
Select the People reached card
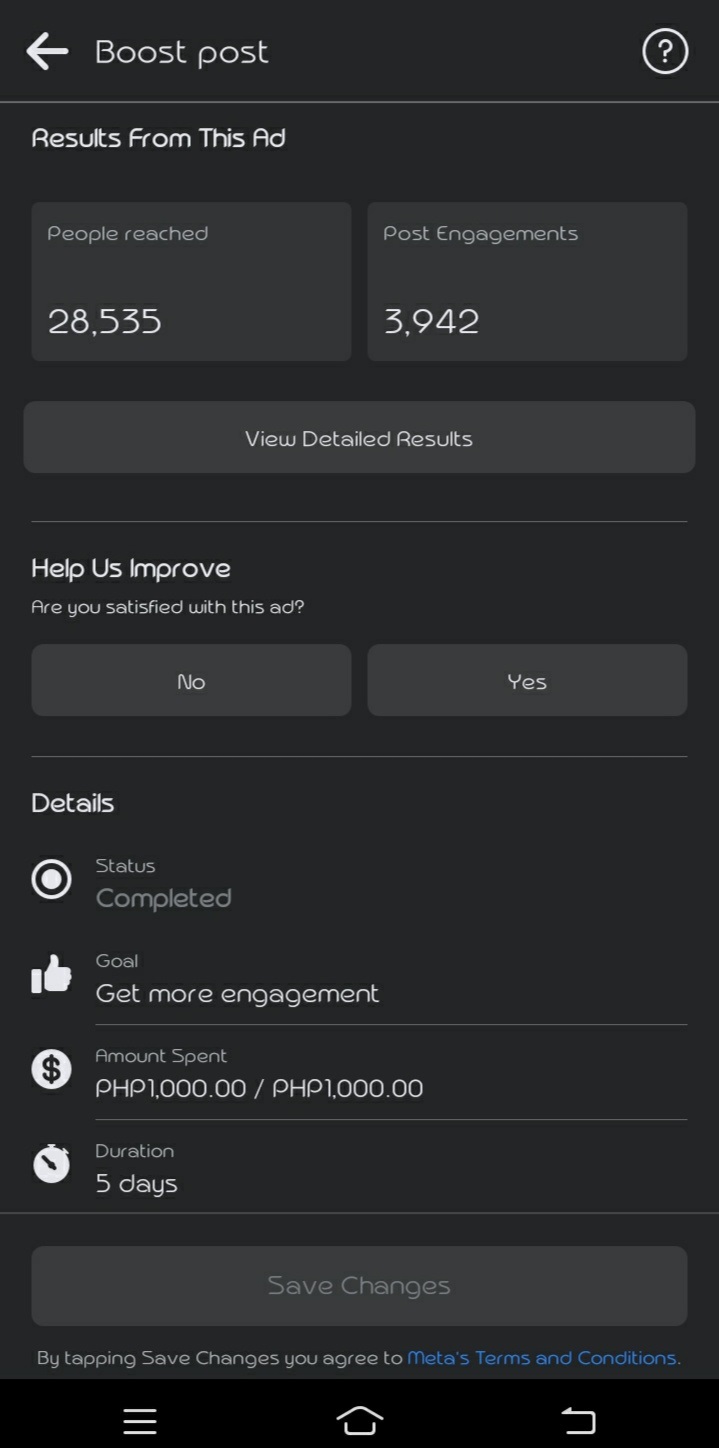[x=191, y=282]
